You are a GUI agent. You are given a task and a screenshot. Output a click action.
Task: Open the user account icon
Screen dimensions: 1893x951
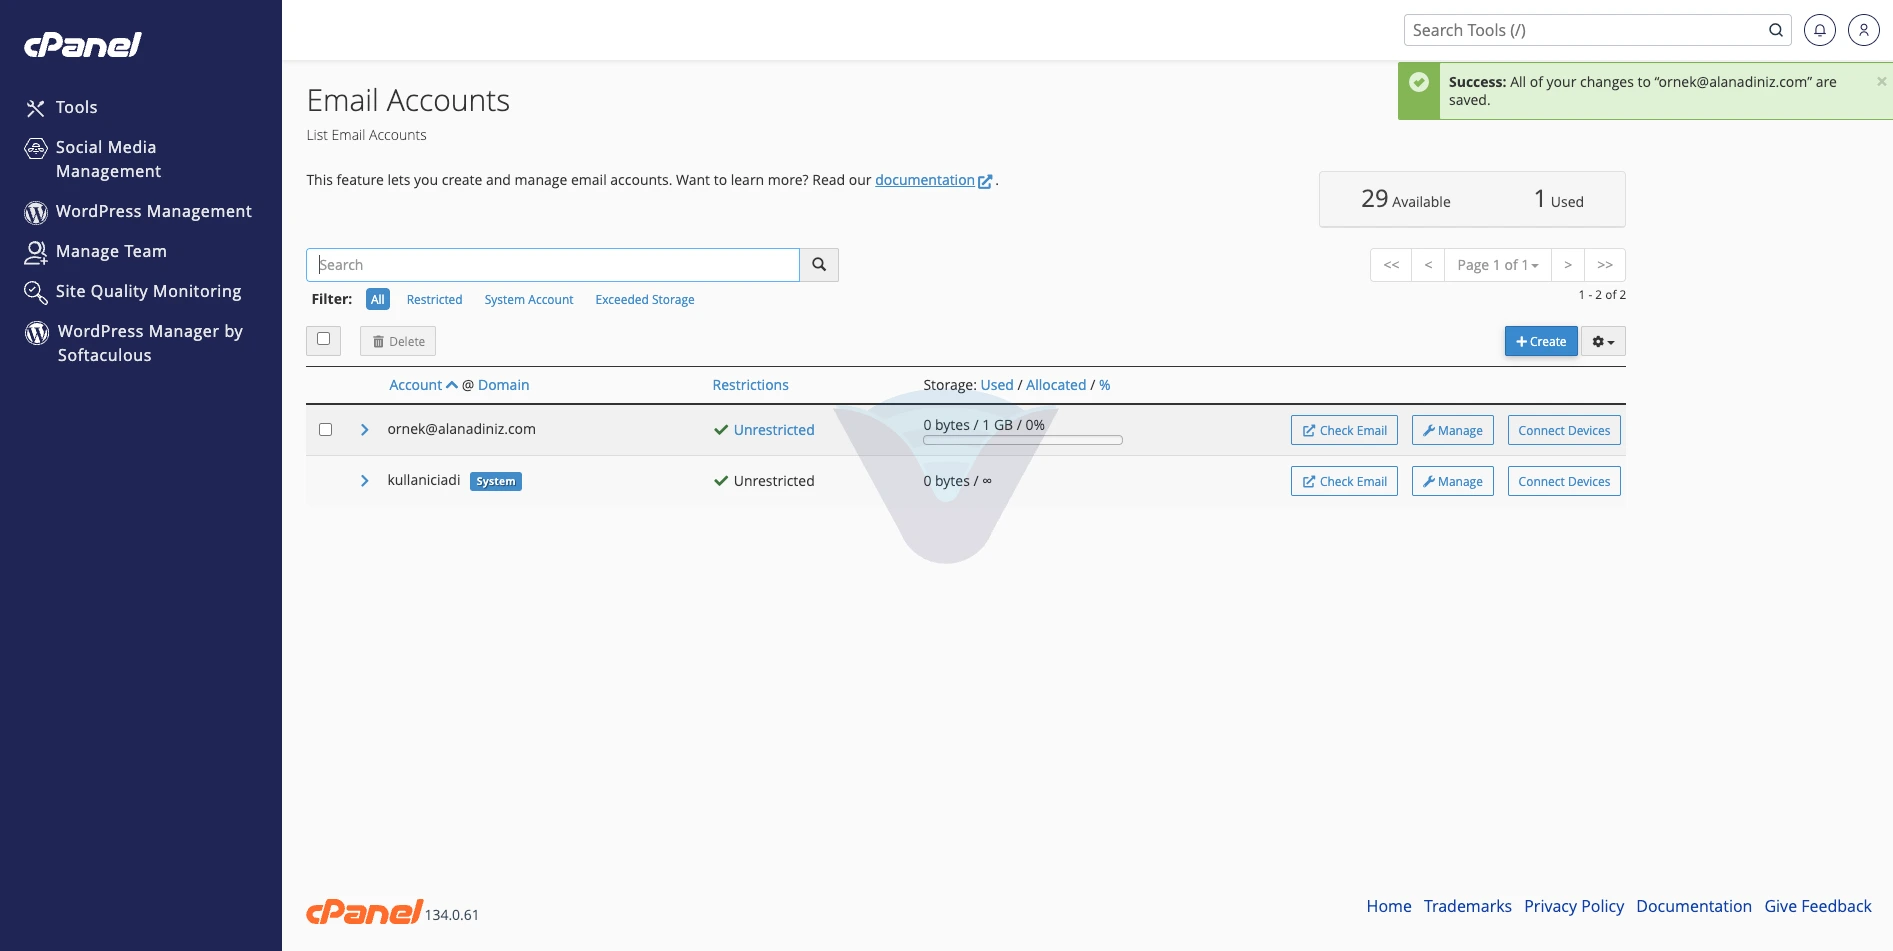click(x=1864, y=30)
